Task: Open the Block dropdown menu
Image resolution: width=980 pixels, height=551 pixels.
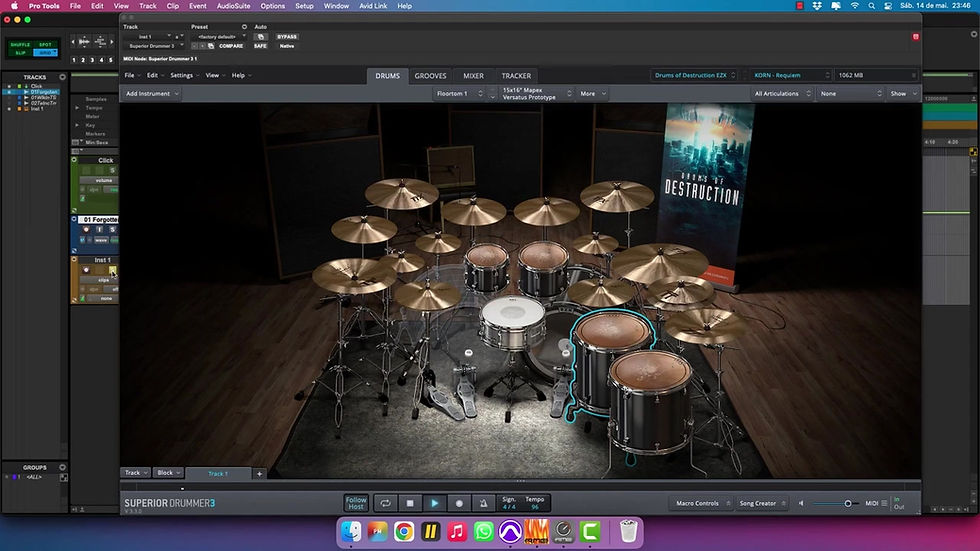Action: pos(168,473)
